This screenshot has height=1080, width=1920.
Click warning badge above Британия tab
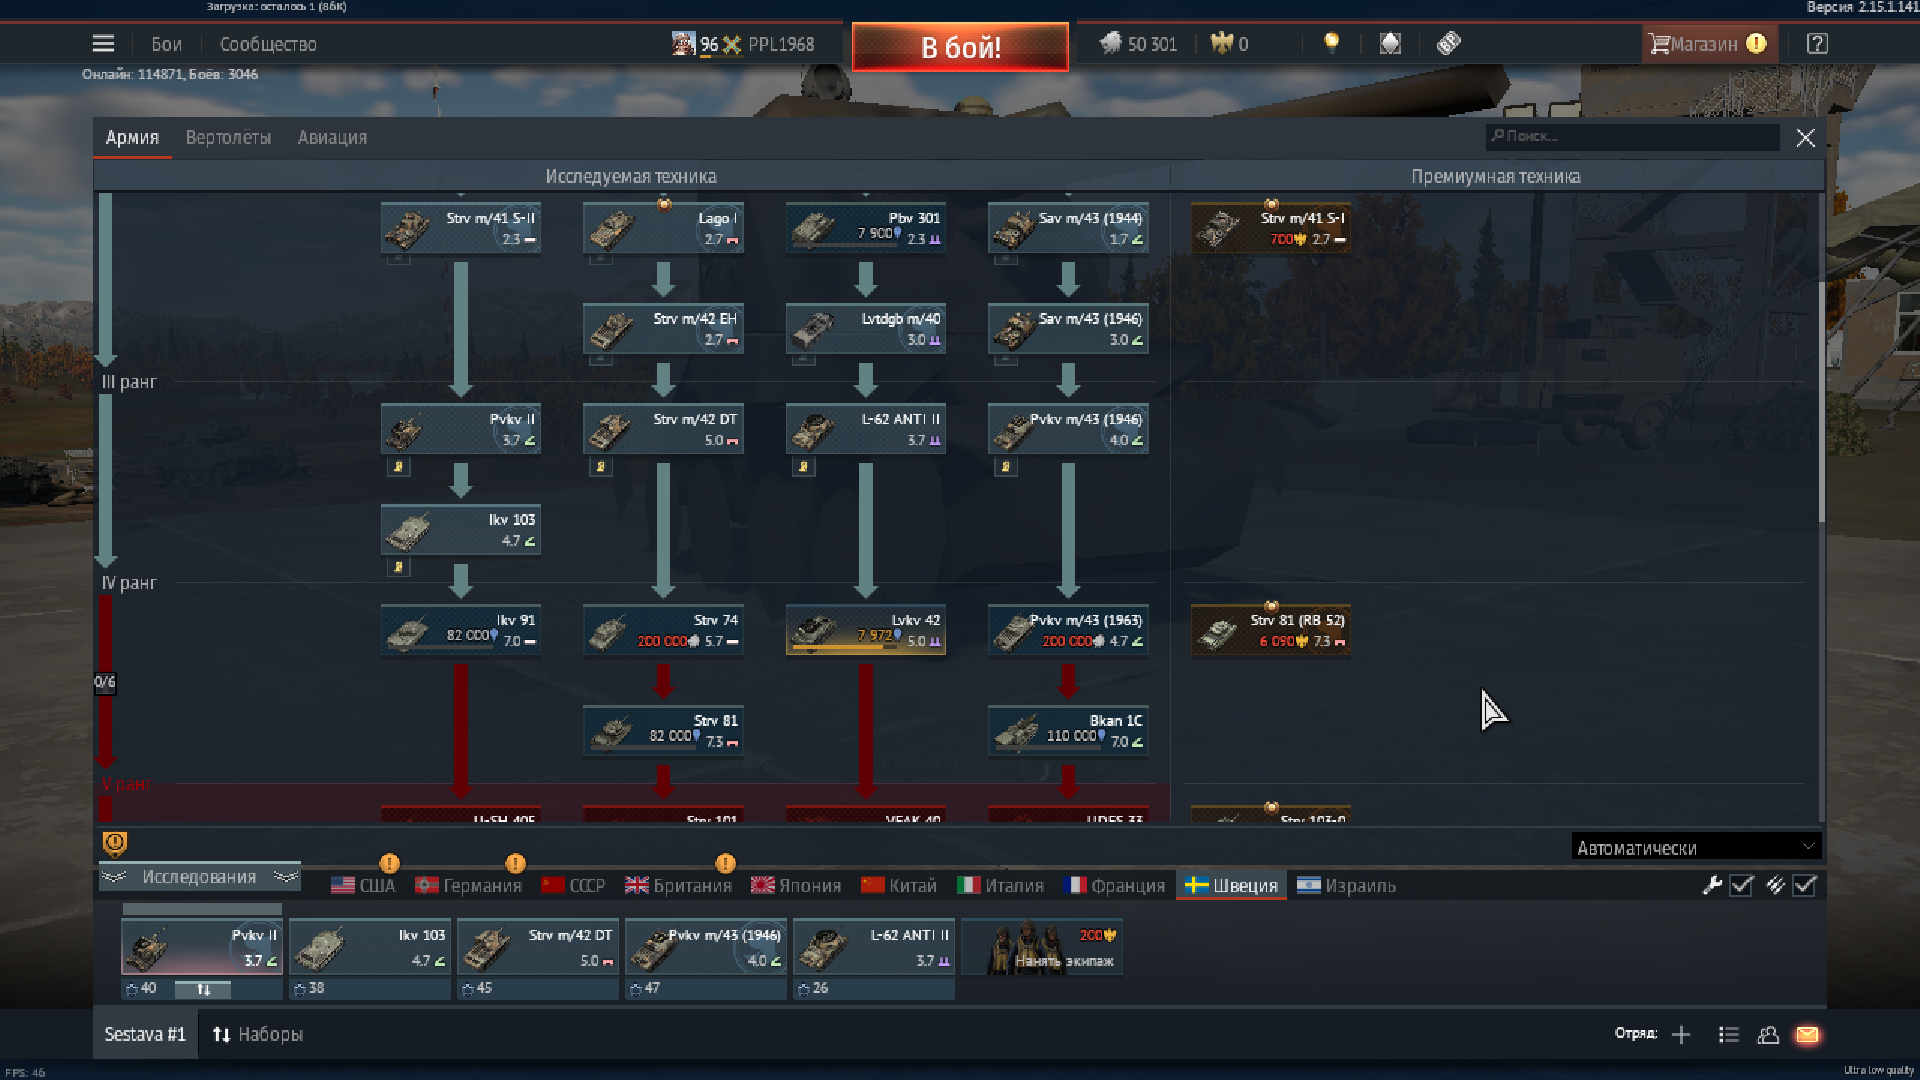pyautogui.click(x=725, y=863)
